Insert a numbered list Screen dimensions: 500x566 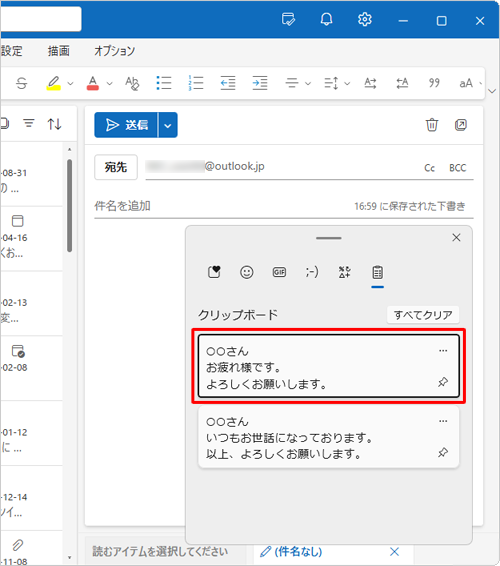pos(196,83)
